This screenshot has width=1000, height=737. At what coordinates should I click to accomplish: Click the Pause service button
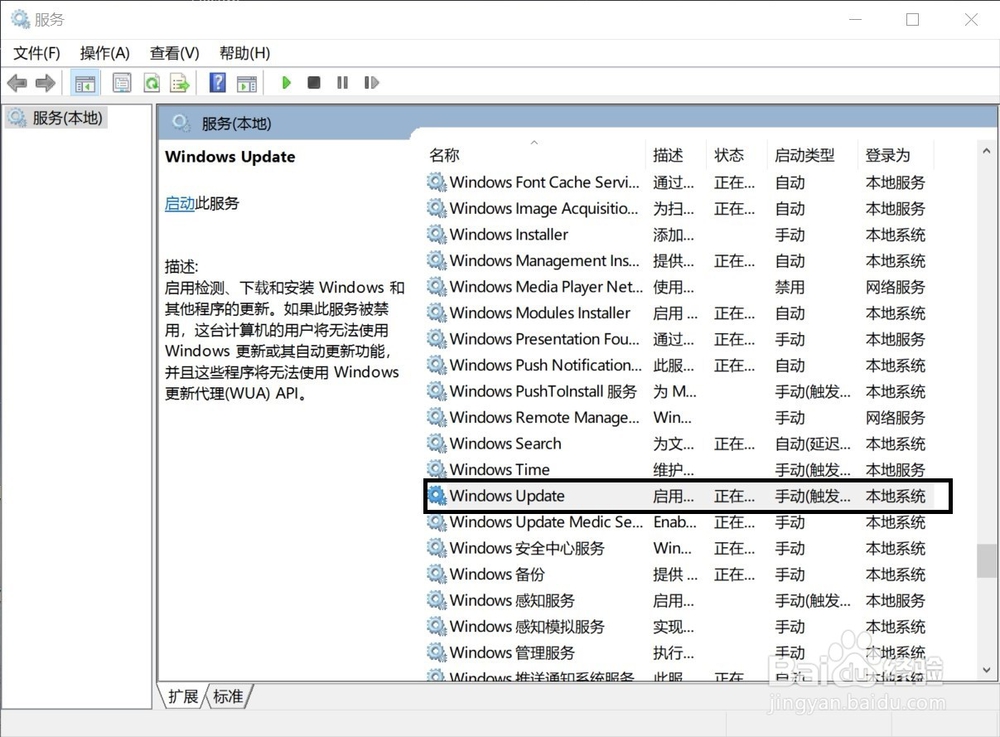click(342, 82)
